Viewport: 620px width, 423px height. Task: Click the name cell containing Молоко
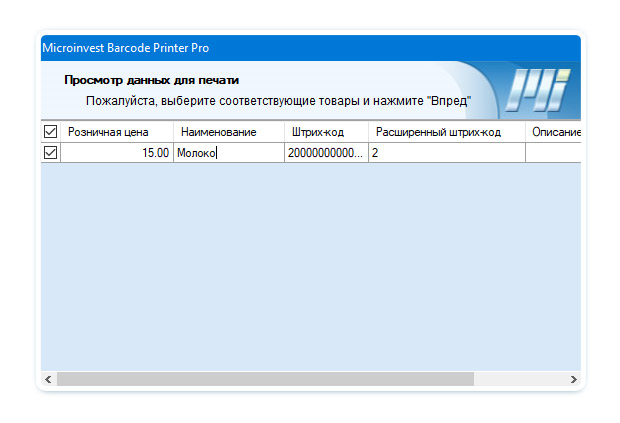click(x=229, y=153)
